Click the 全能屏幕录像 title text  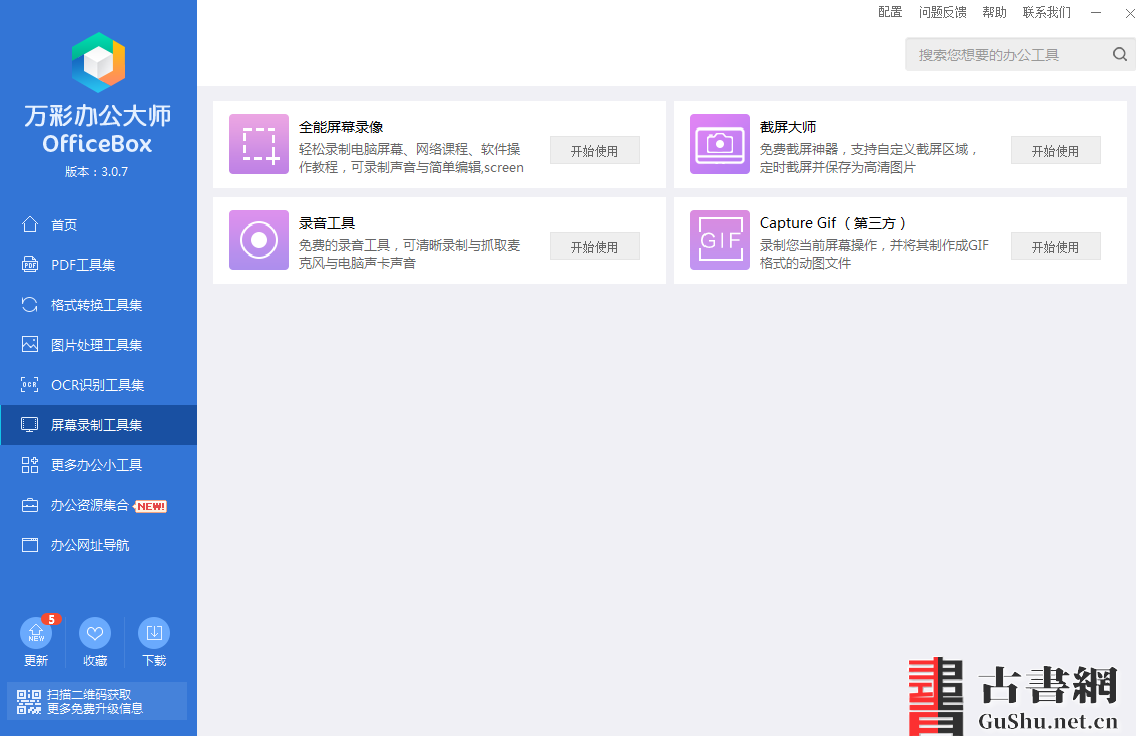click(x=341, y=127)
